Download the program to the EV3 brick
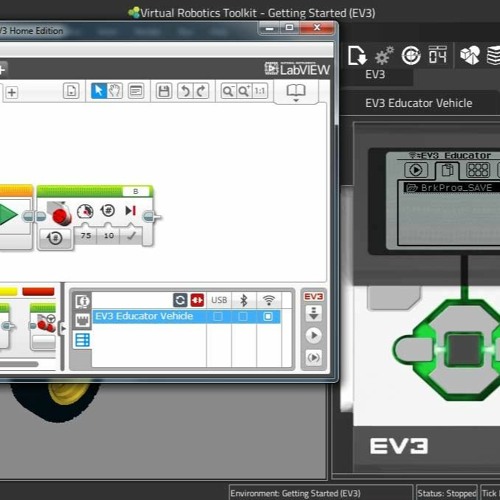 [x=314, y=313]
